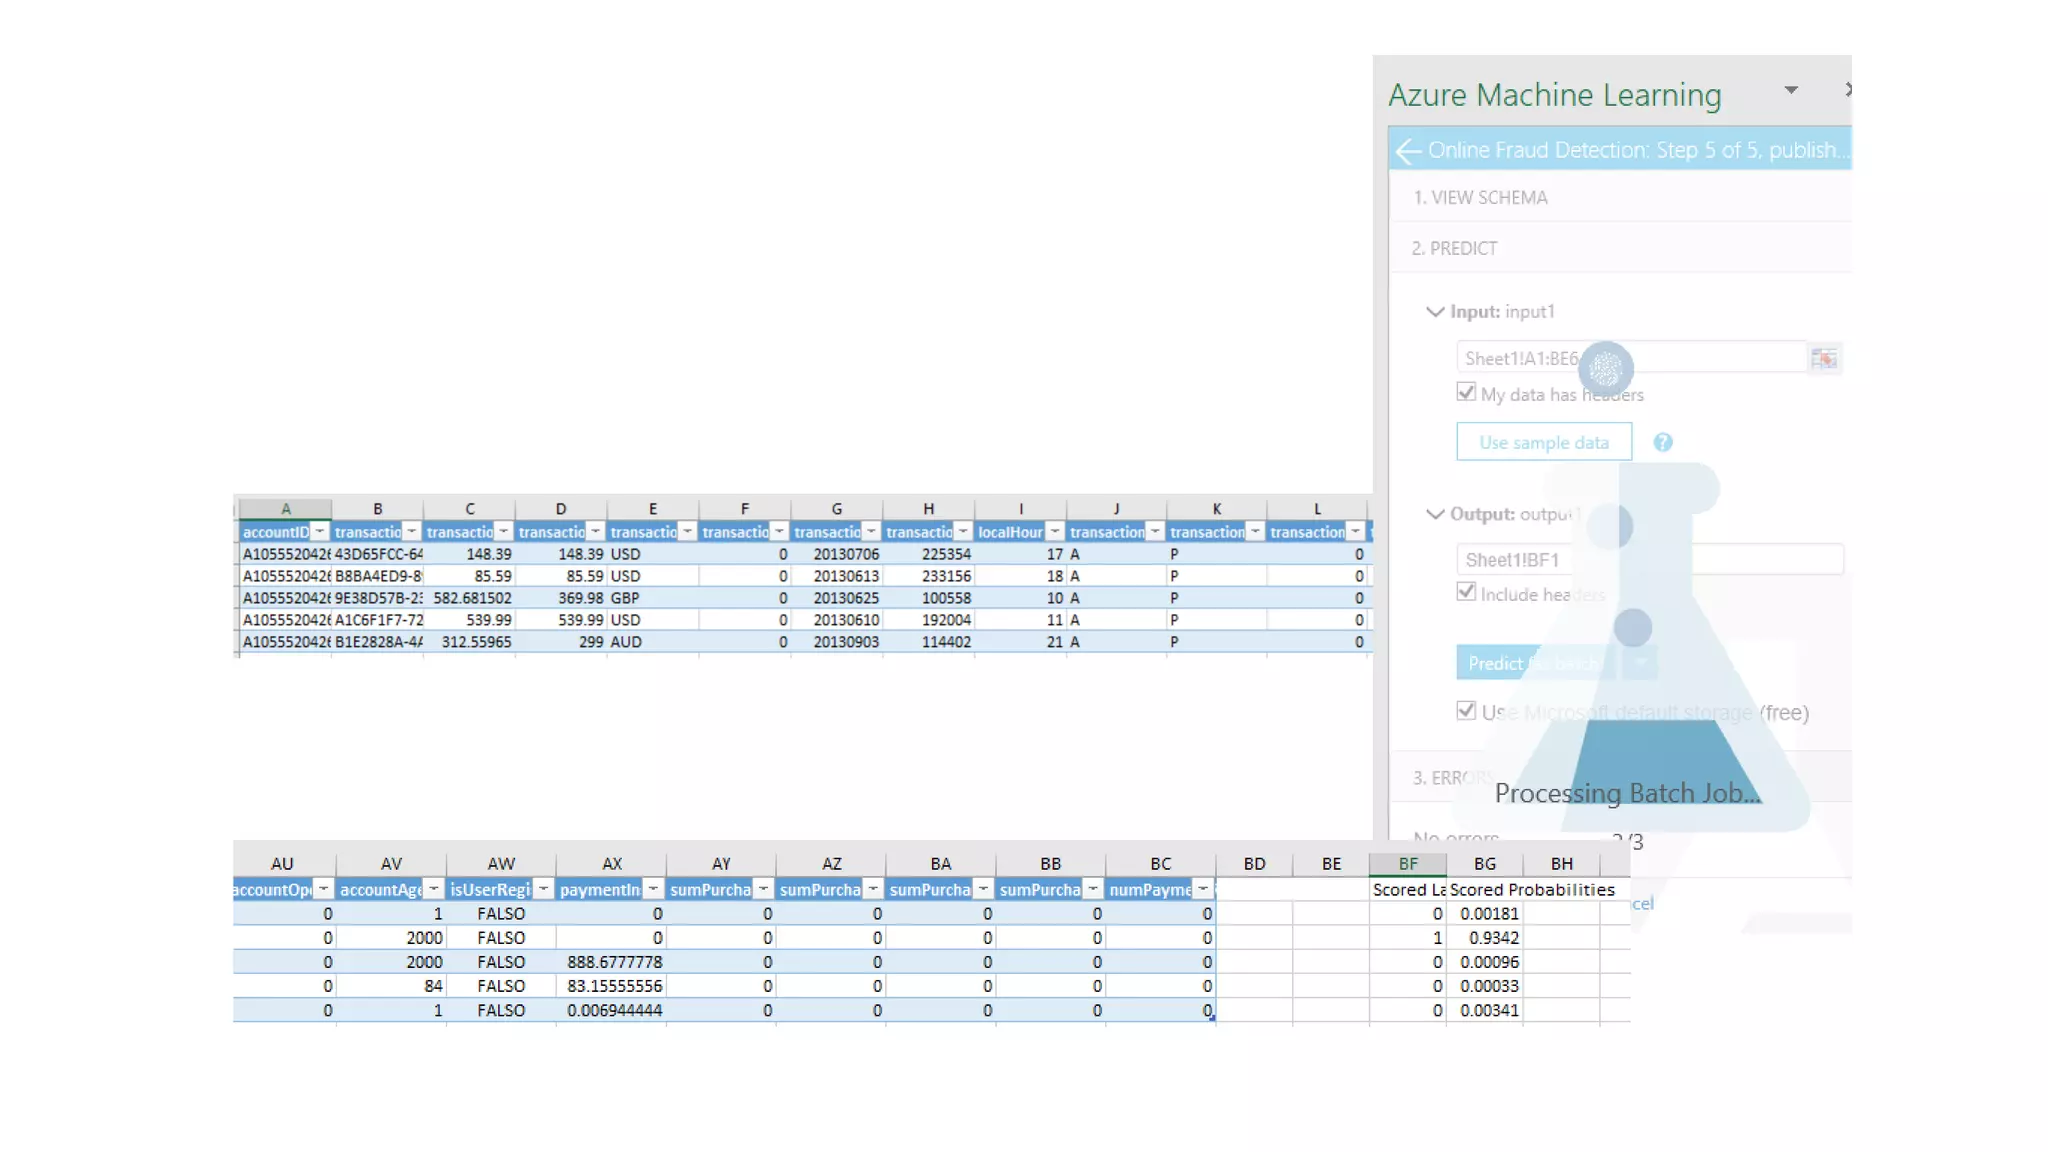Click the accountID column filter button
This screenshot has height=1152, width=2048.
point(319,532)
